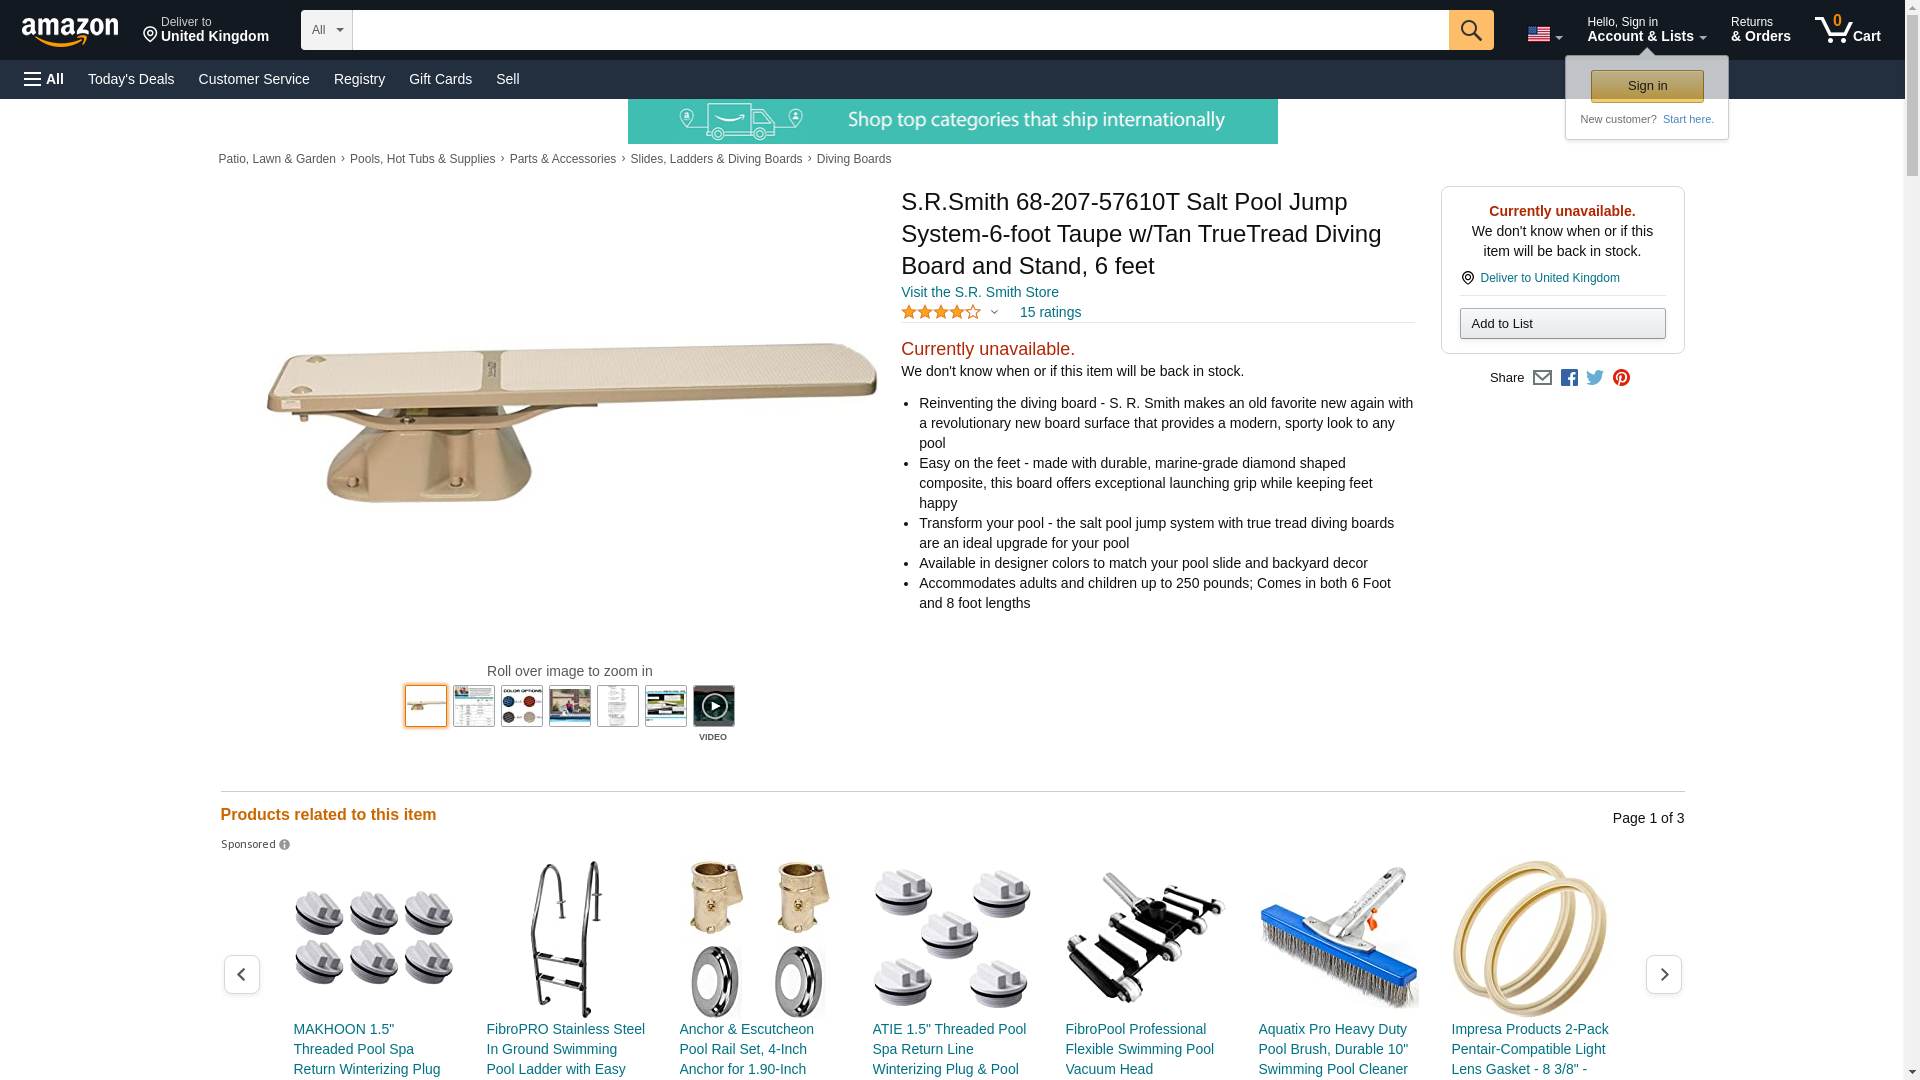Click the yellow Sign in button
The image size is (1920, 1080).
coord(1647,86)
